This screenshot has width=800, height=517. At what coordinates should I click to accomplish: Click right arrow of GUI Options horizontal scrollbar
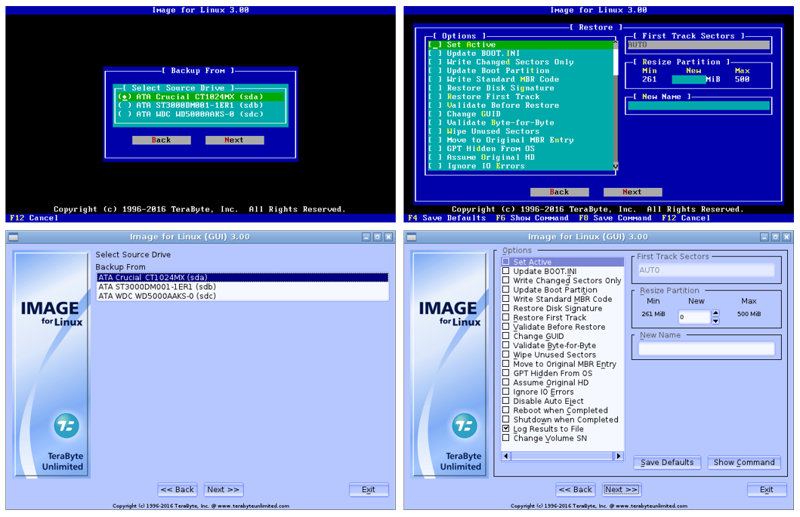(619, 456)
